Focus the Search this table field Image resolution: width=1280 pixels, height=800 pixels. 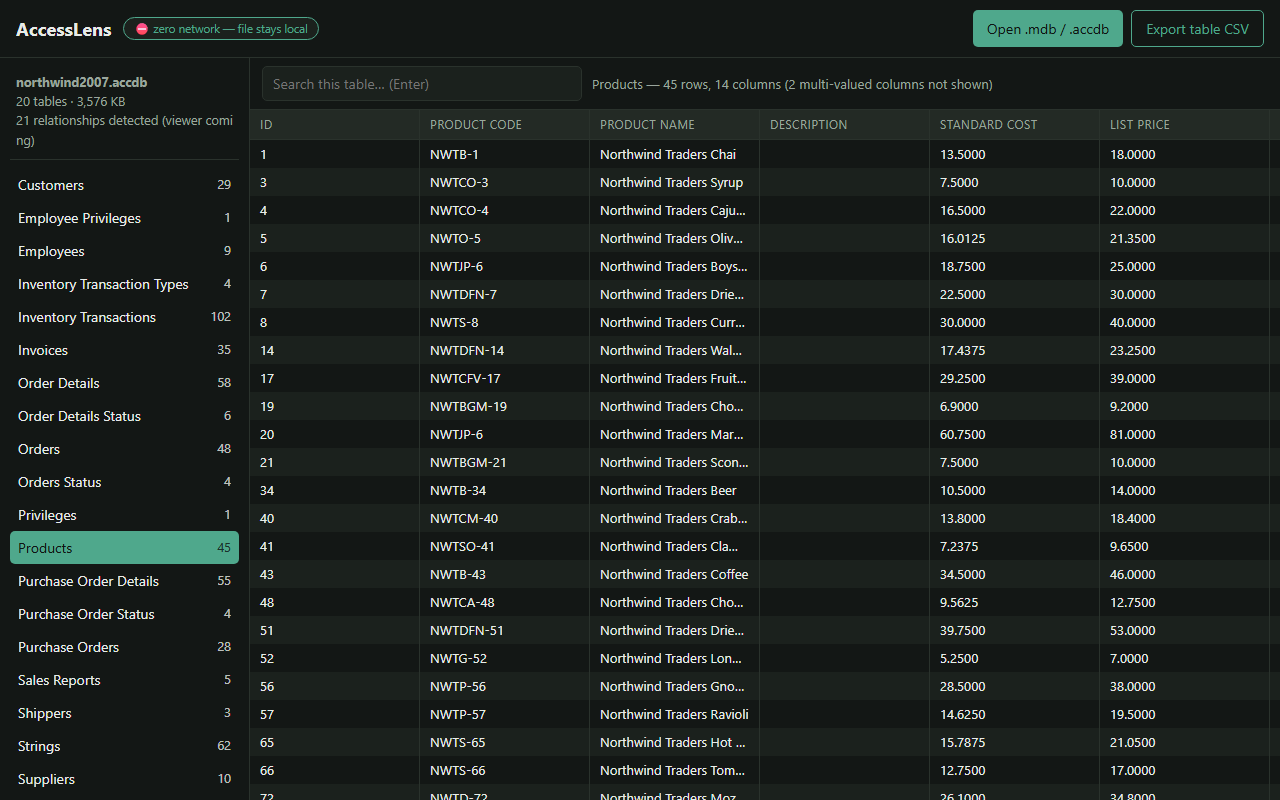pos(422,84)
